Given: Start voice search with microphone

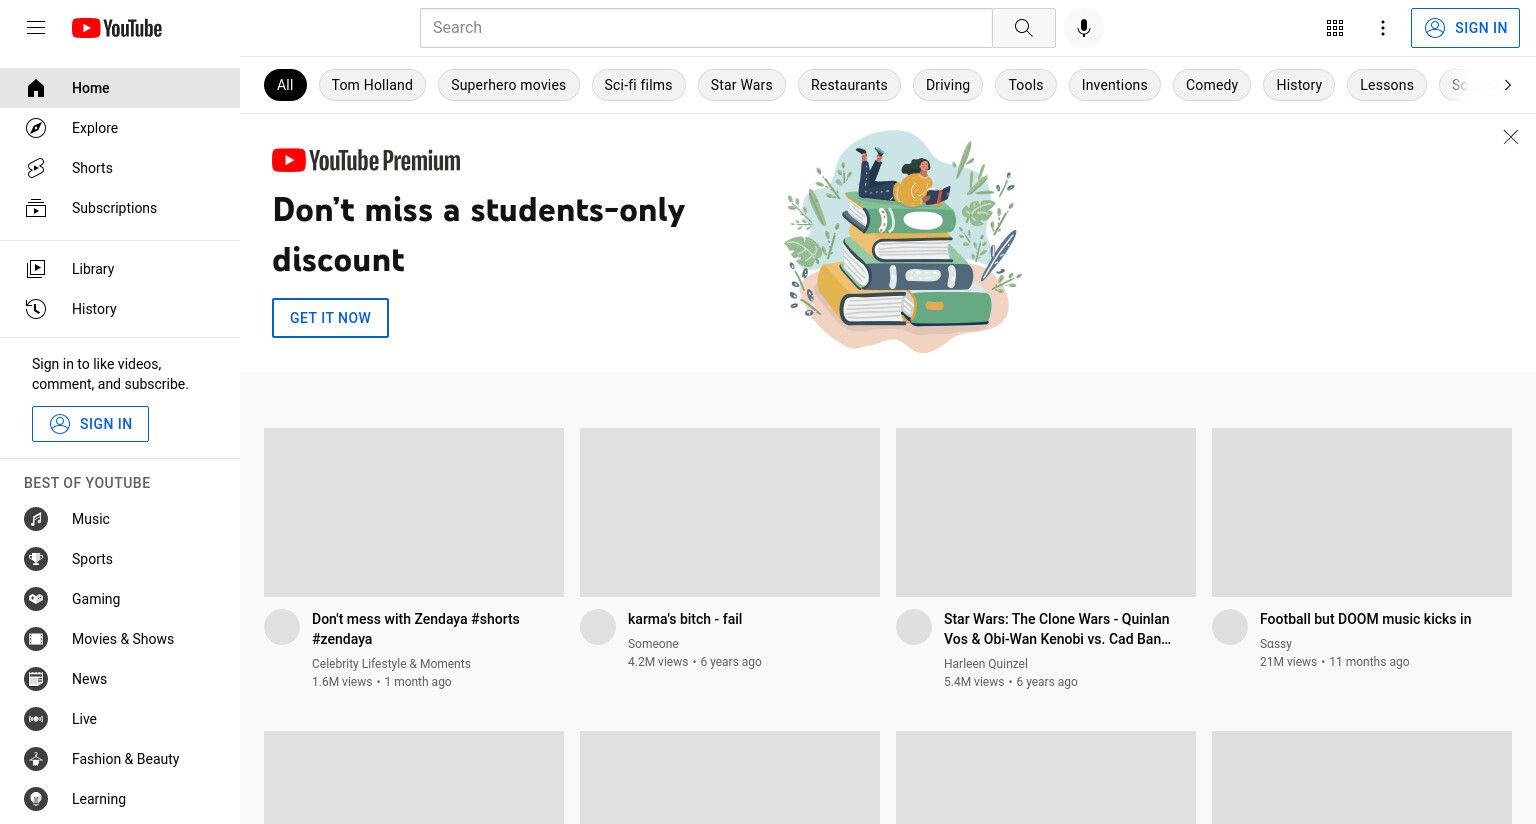Looking at the screenshot, I should click(x=1084, y=28).
